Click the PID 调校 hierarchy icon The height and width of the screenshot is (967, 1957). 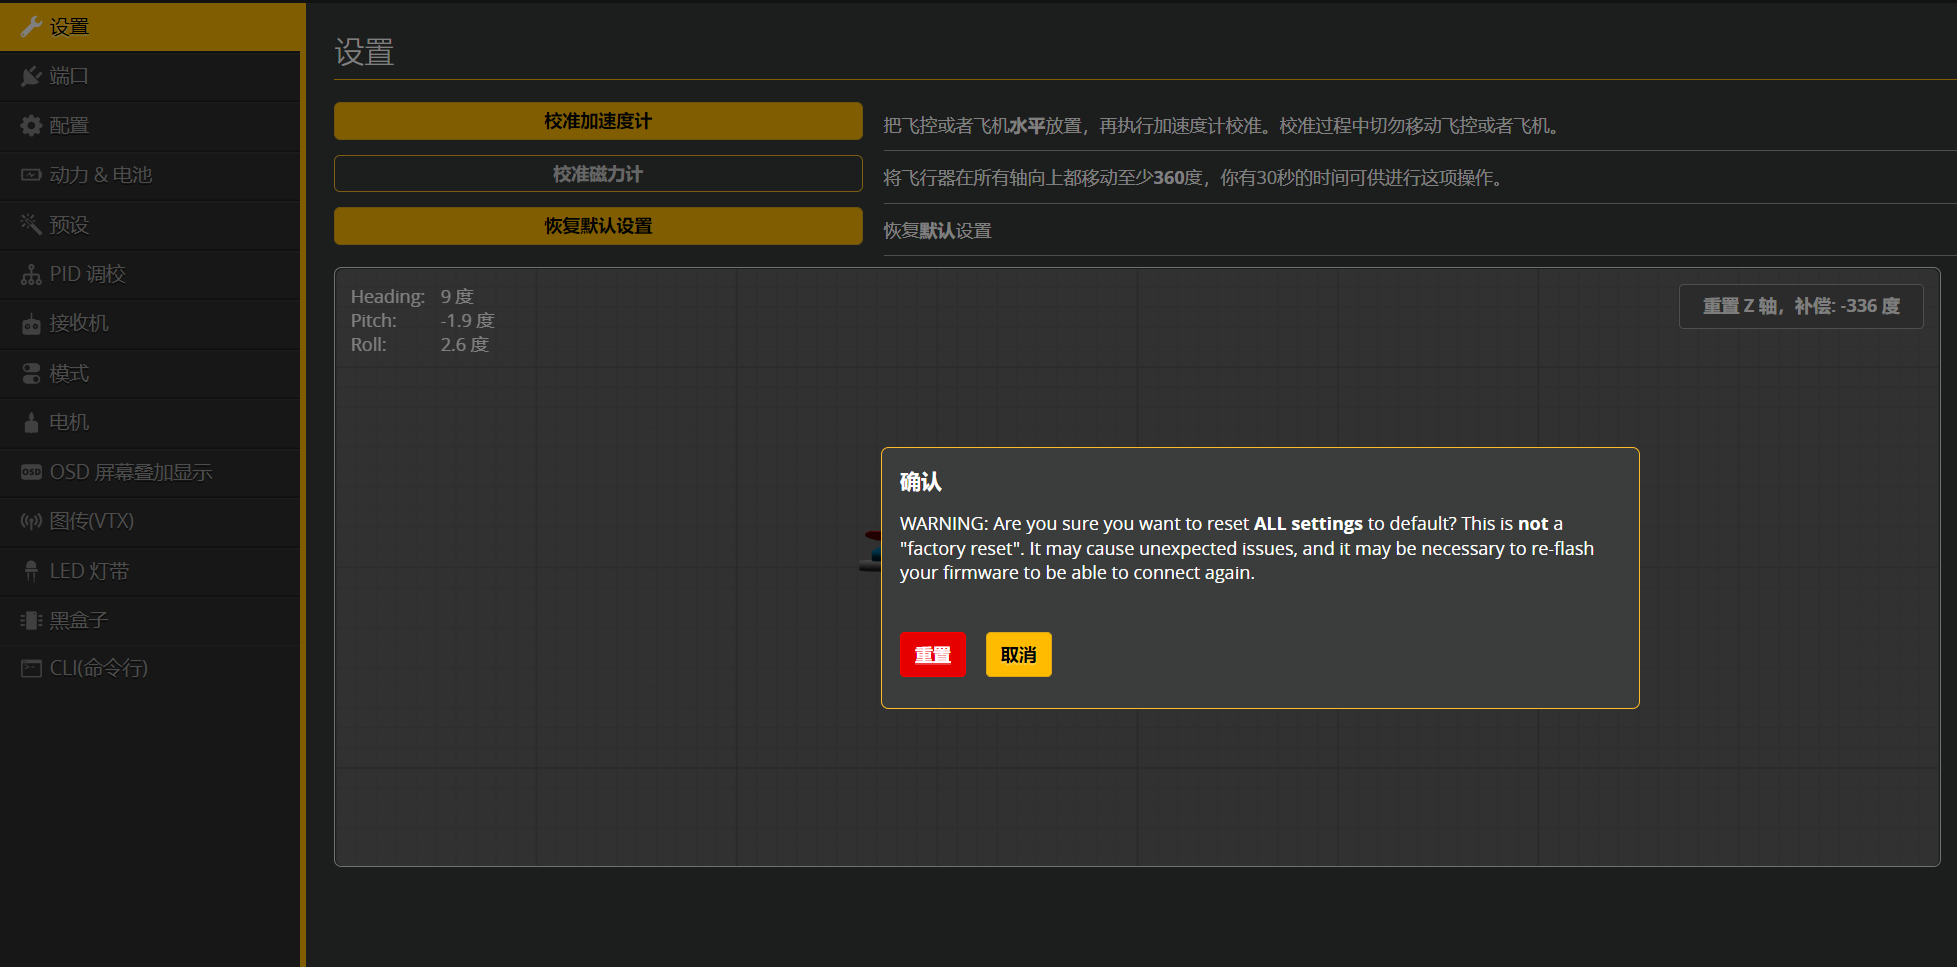(31, 274)
